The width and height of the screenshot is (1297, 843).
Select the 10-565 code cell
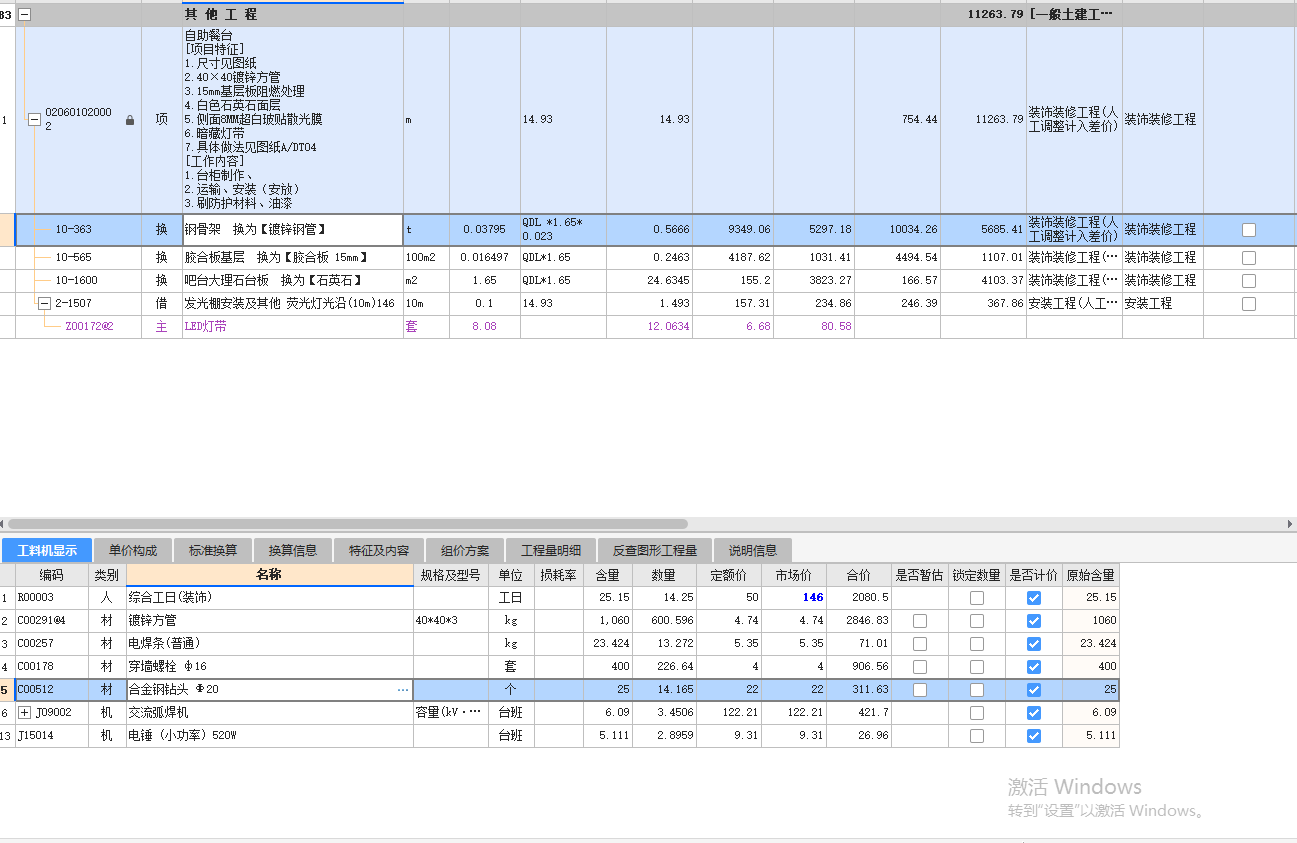pyautogui.click(x=78, y=258)
